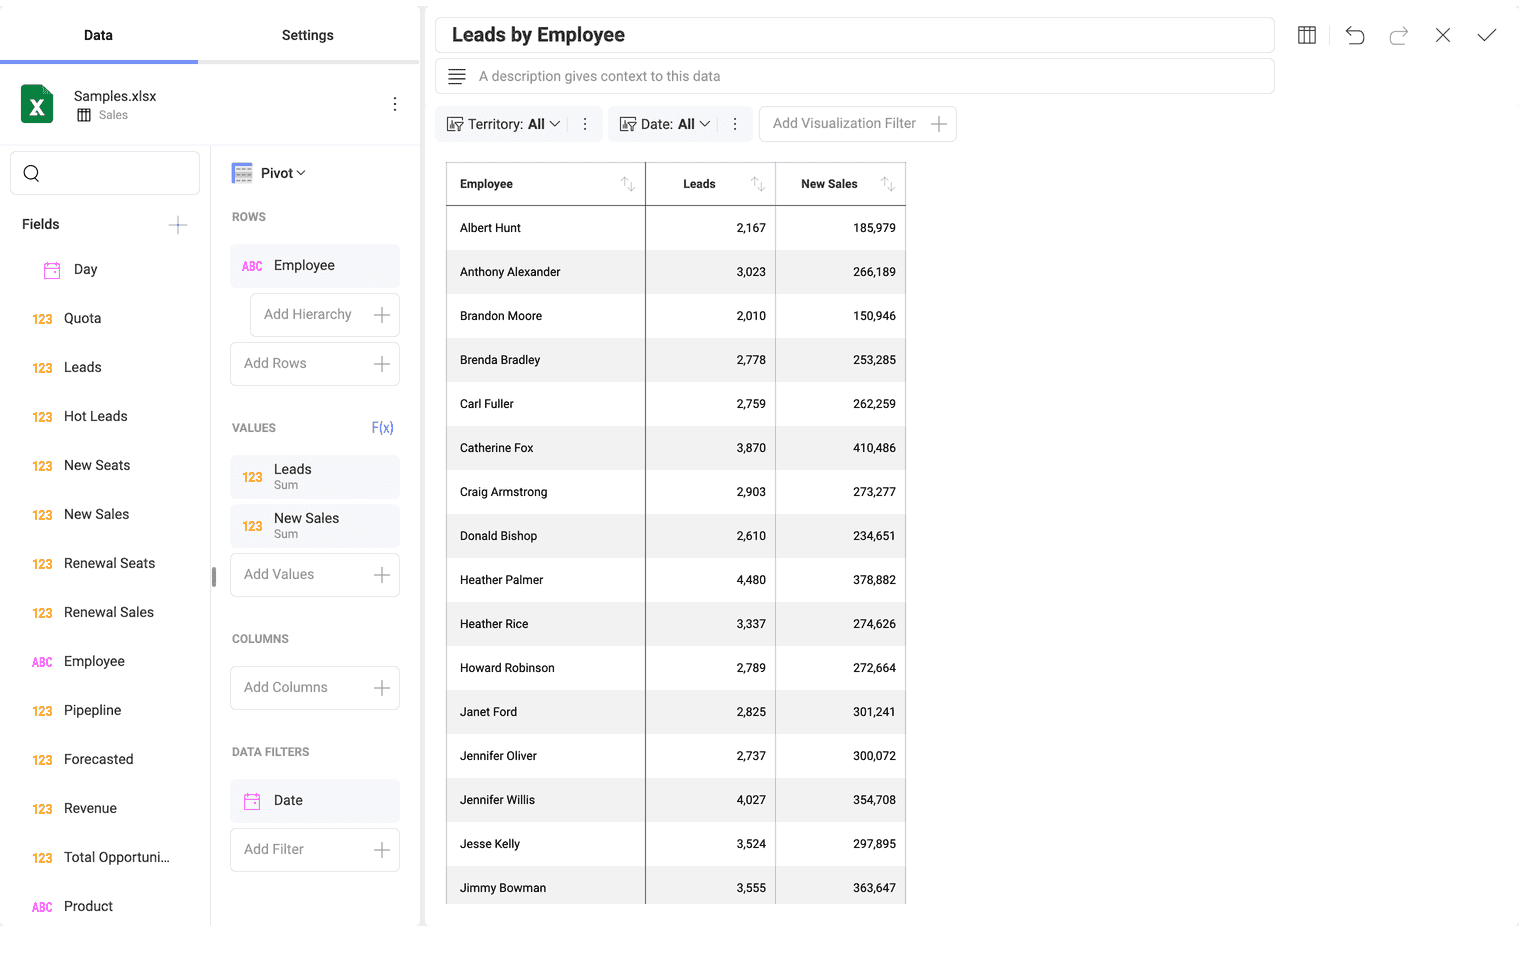This screenshot has width=1519, height=966.
Task: Click the Heather Palmer cell
Action: click(546, 580)
